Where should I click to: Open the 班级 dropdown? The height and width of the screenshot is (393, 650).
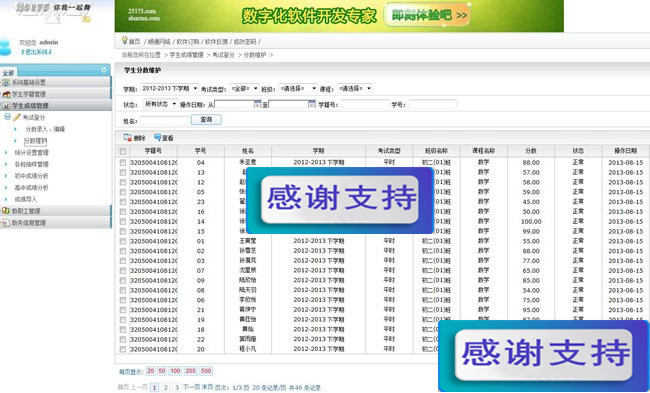pyautogui.click(x=298, y=88)
